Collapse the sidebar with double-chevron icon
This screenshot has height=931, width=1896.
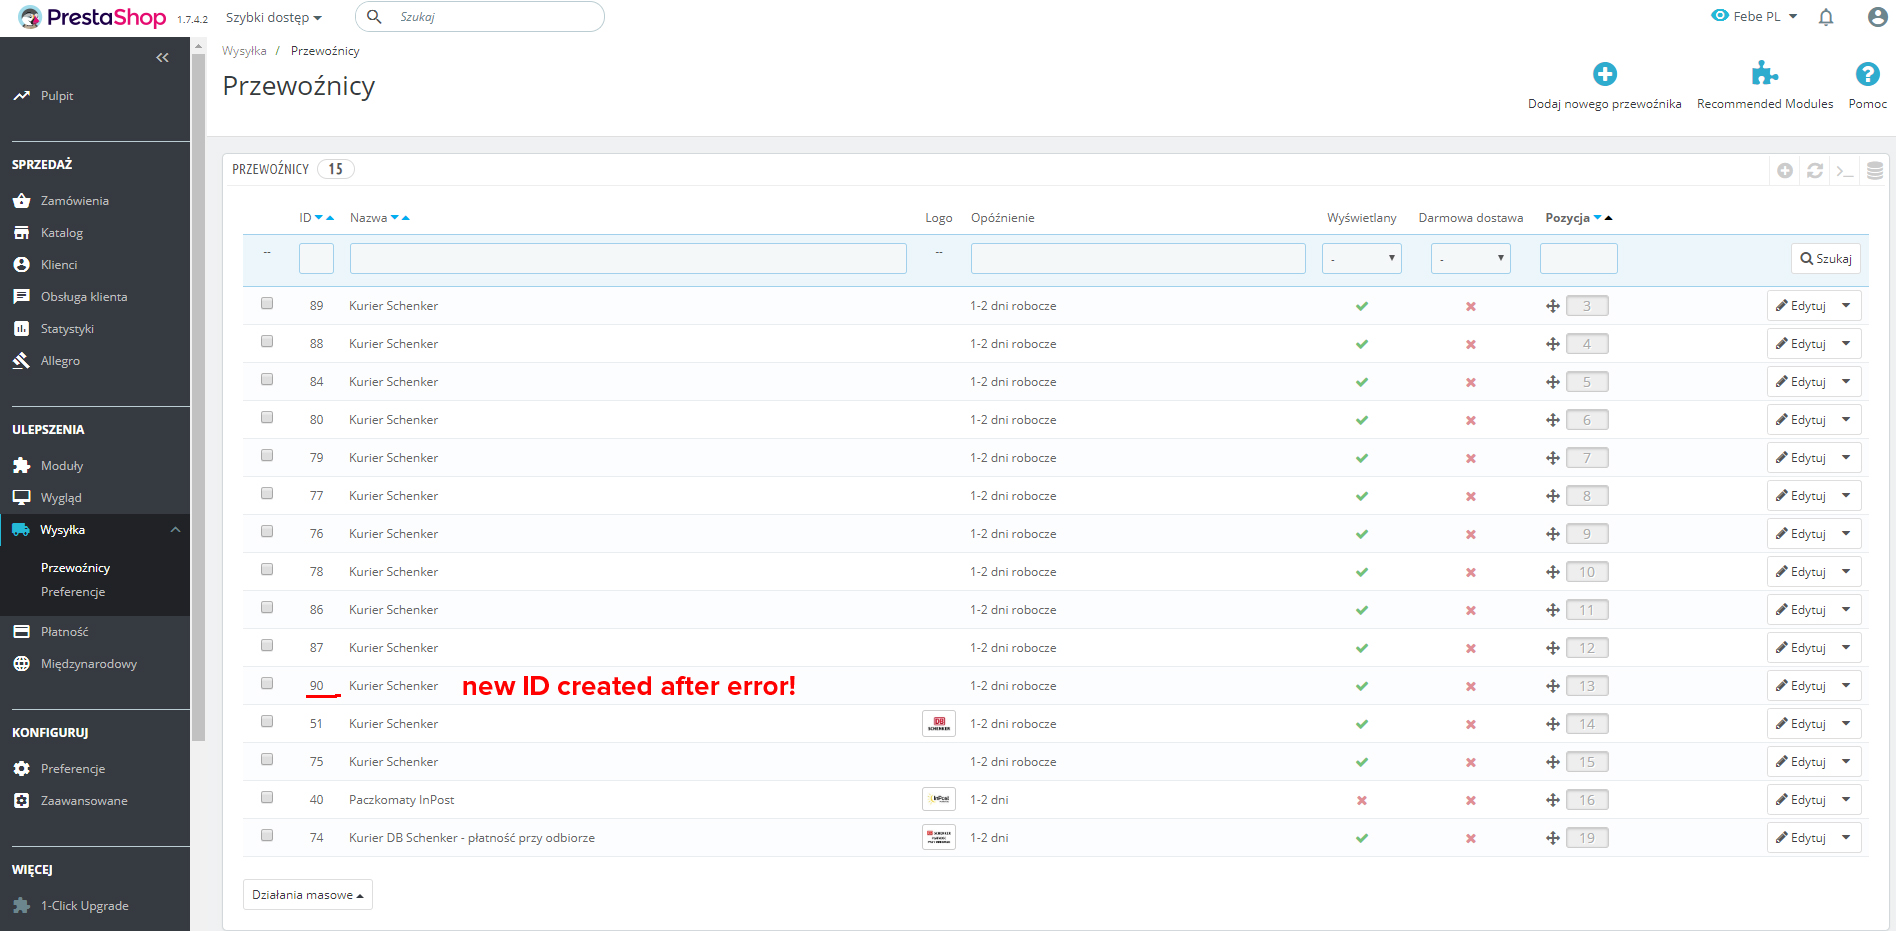click(162, 58)
